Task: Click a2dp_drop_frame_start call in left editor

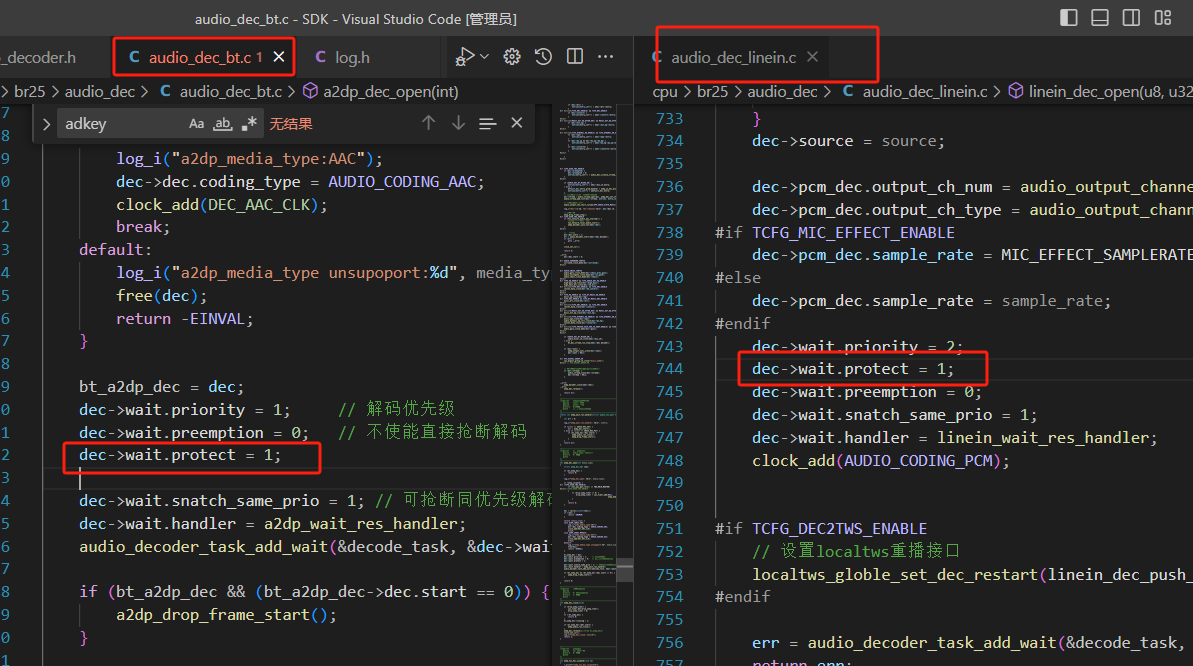Action: [213, 614]
